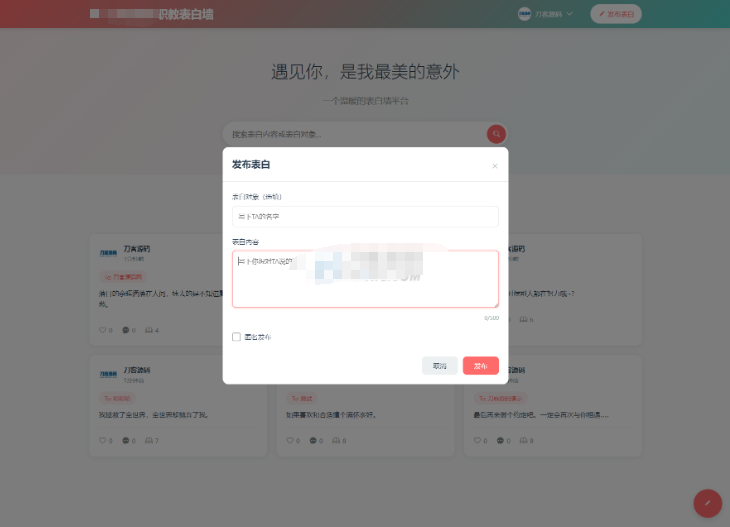Click the floating red pencil button
730x527 pixels.
tap(708, 503)
